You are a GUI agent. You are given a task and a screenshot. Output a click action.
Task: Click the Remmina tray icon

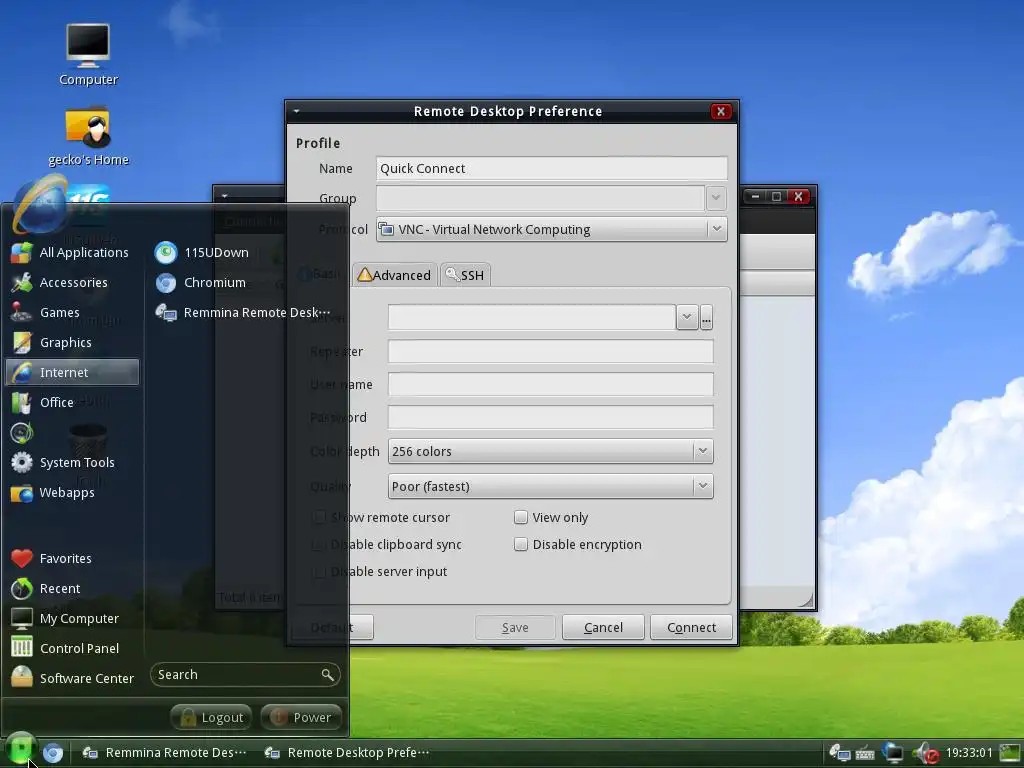840,753
